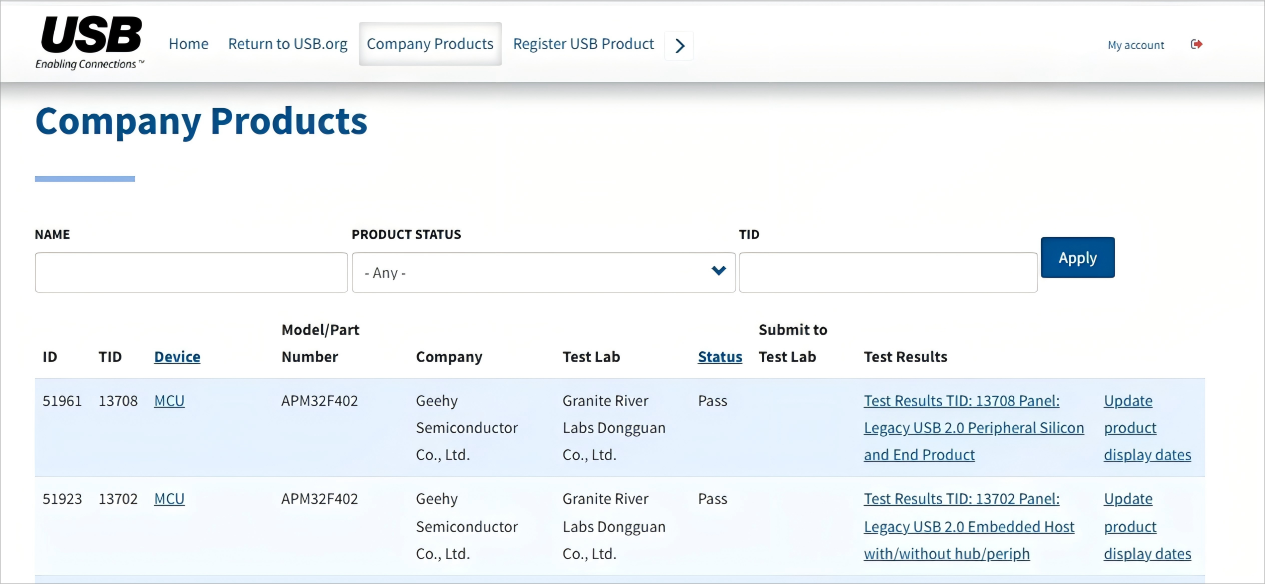Sort table by Device column

(x=177, y=357)
